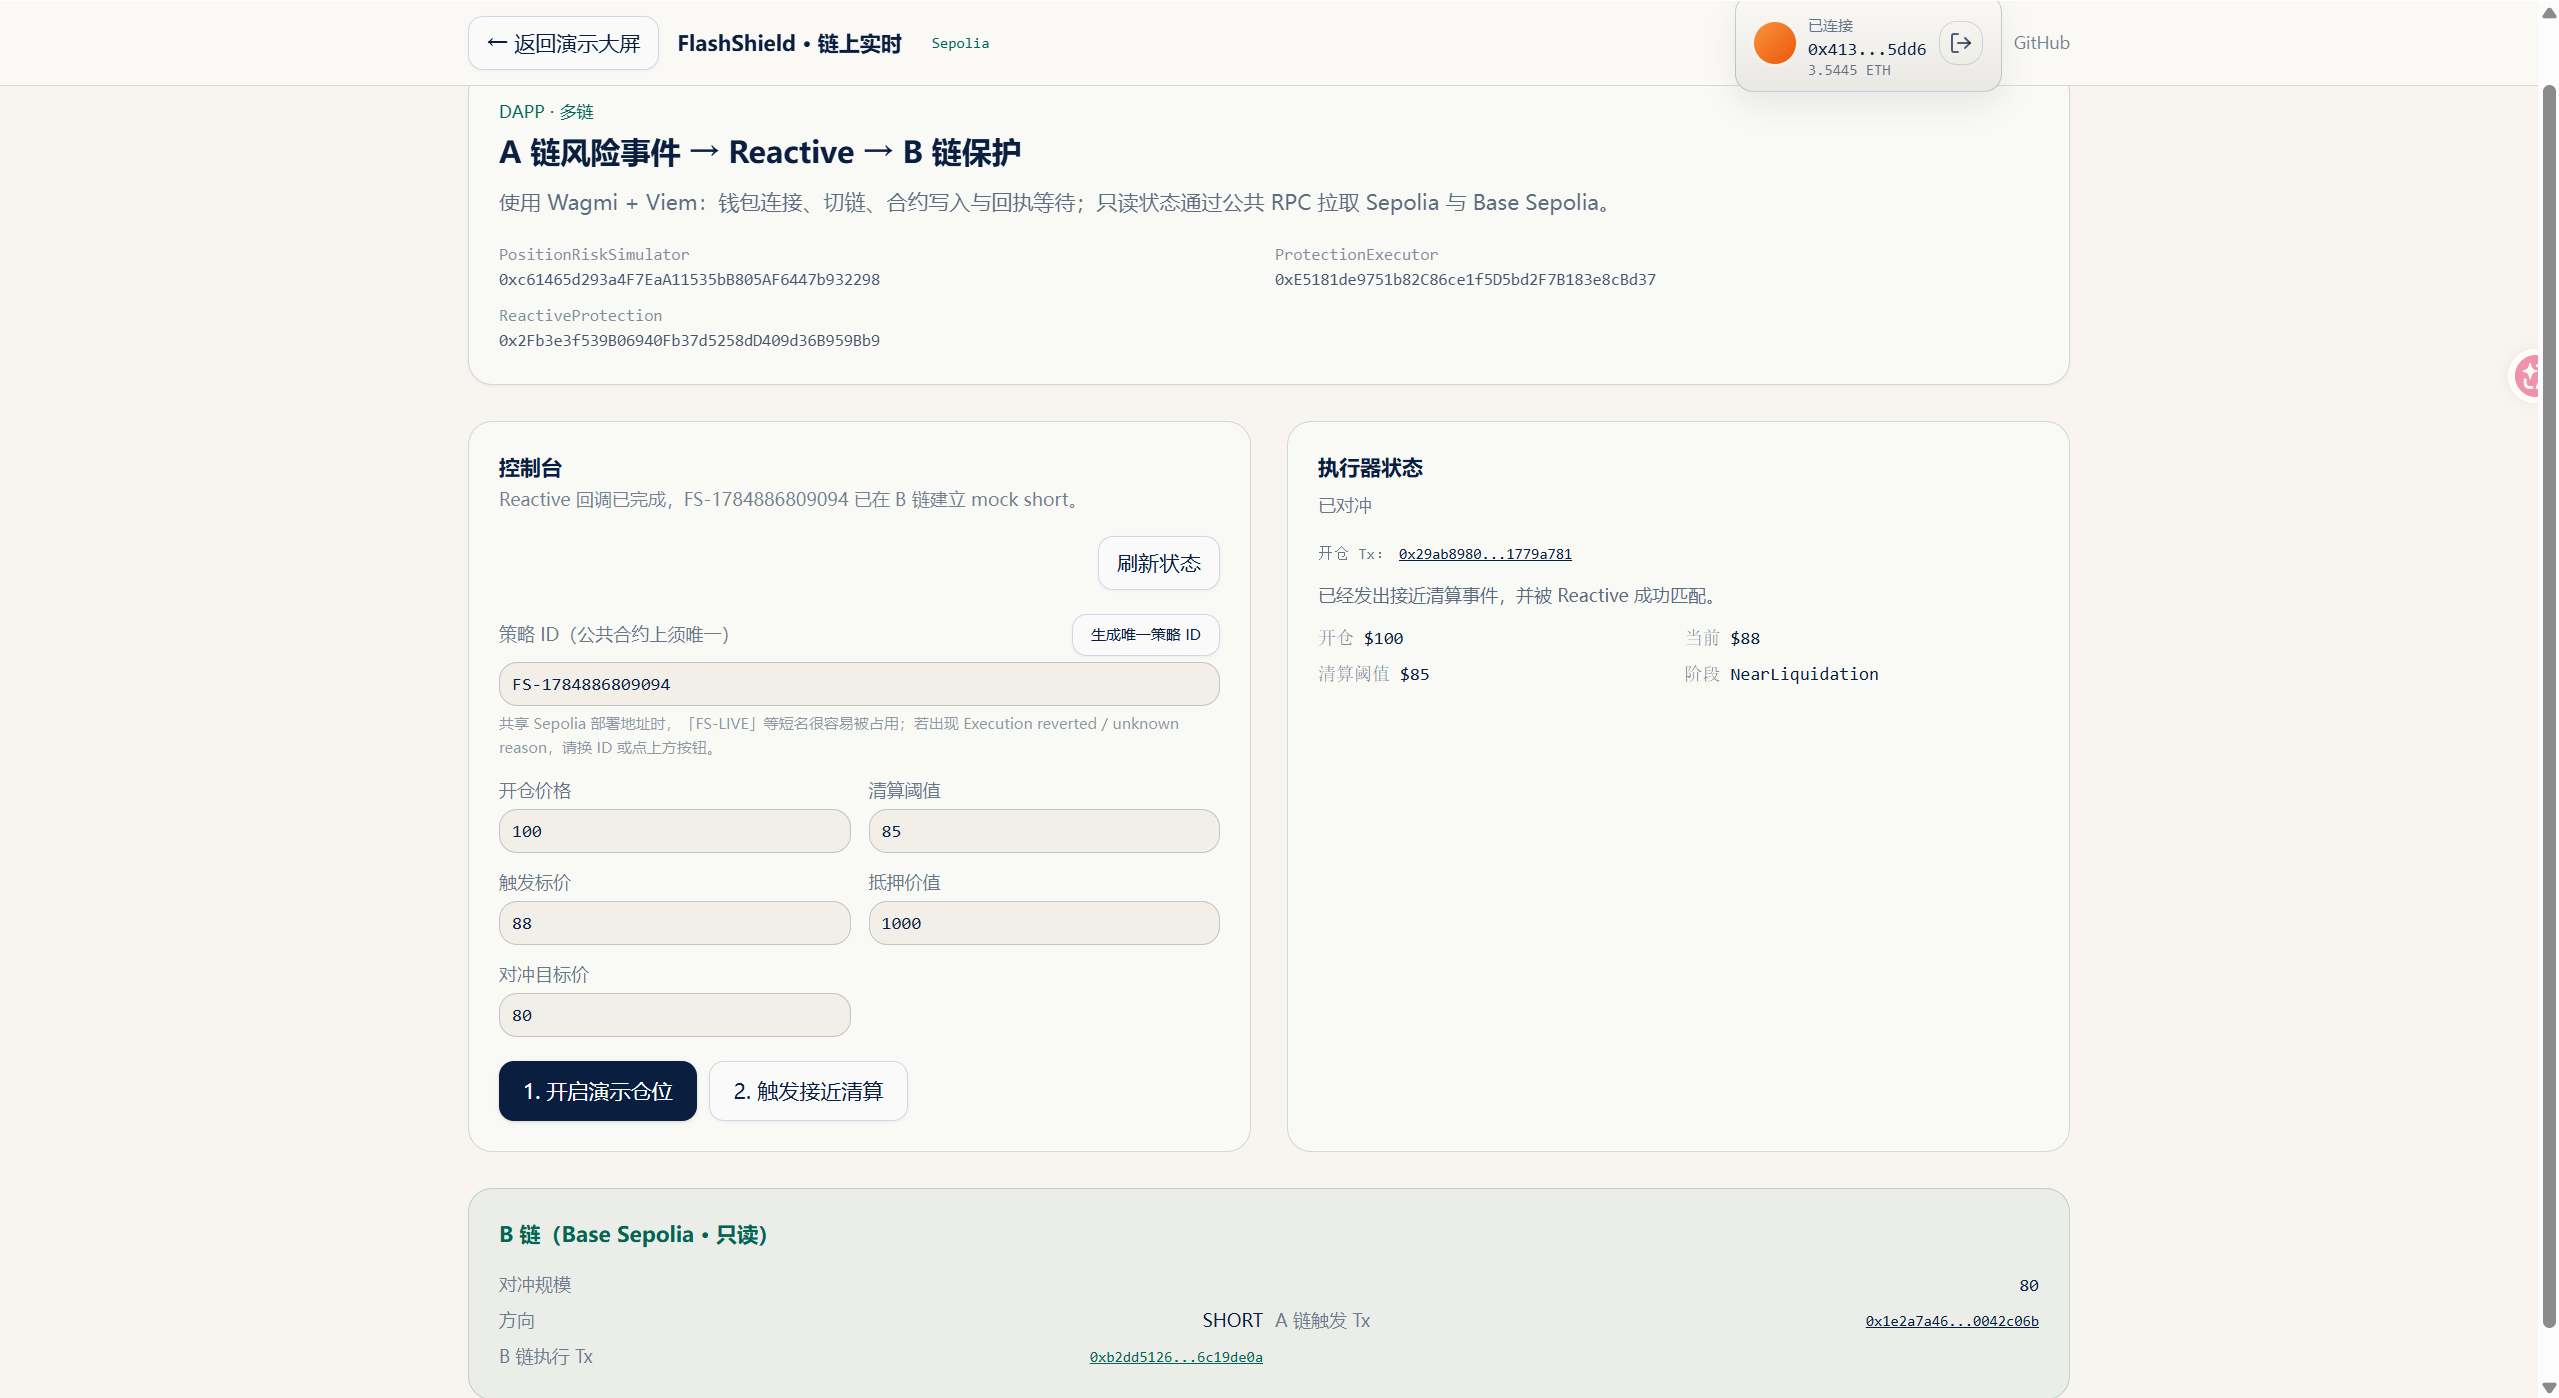Click 刷新状态 refresh button

(x=1158, y=563)
